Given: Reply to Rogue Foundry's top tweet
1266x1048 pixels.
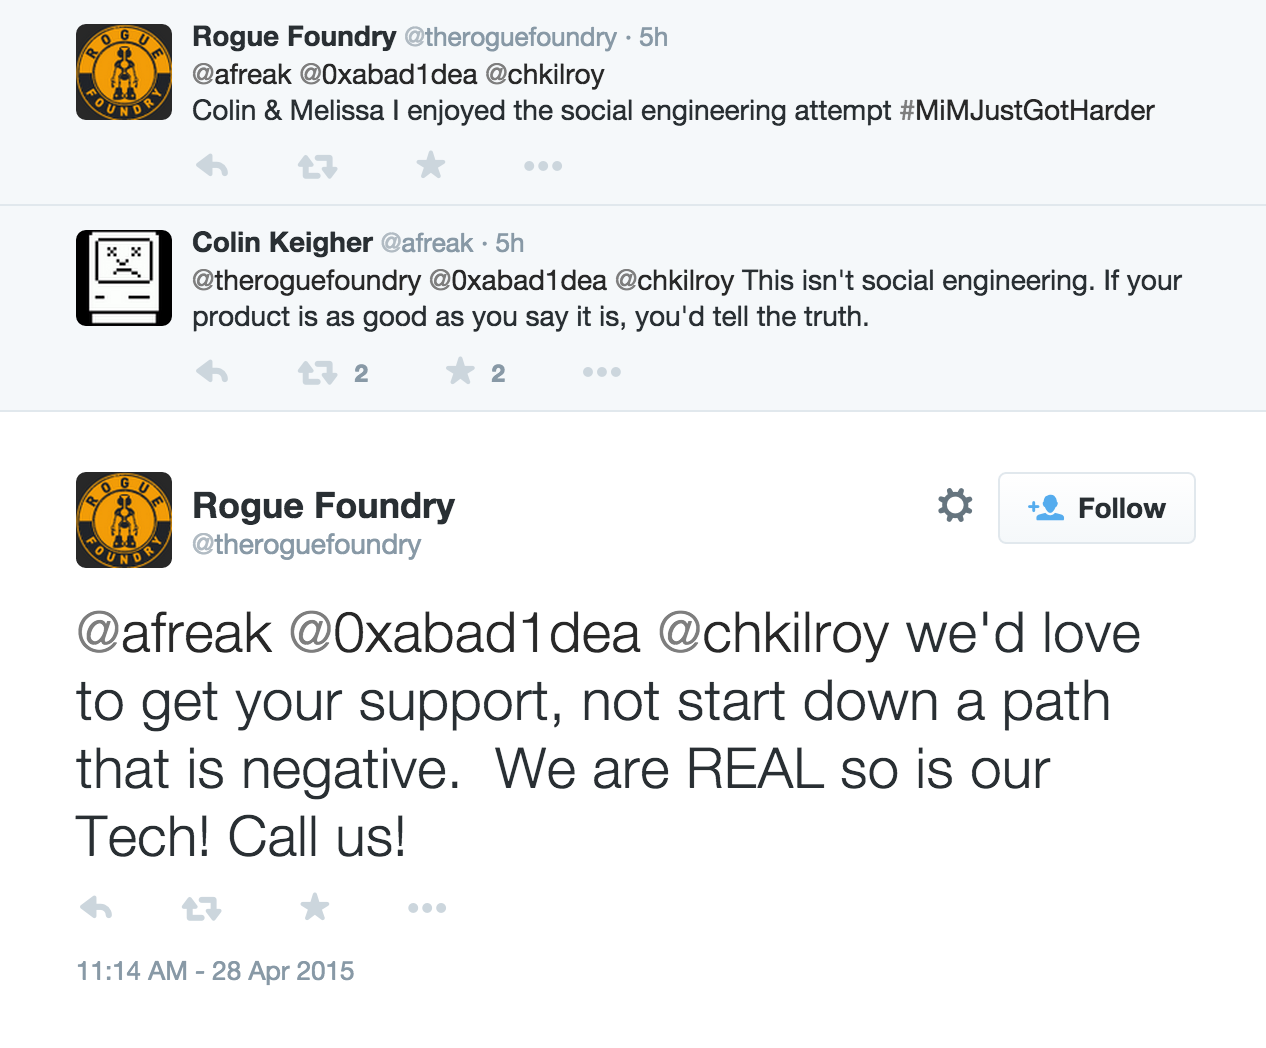Looking at the screenshot, I should [x=212, y=165].
